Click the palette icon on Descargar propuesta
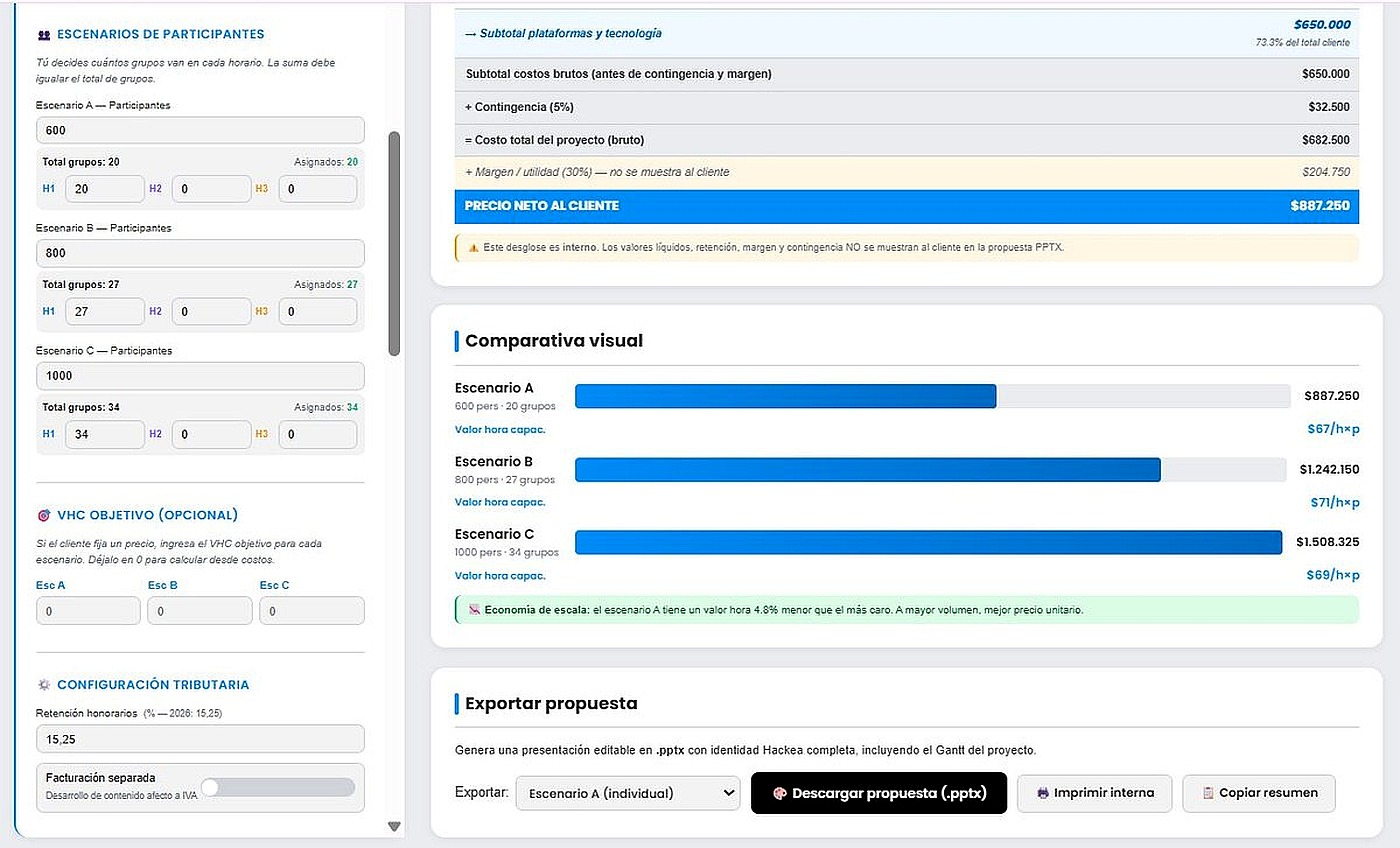The width and height of the screenshot is (1400, 848). tap(780, 793)
